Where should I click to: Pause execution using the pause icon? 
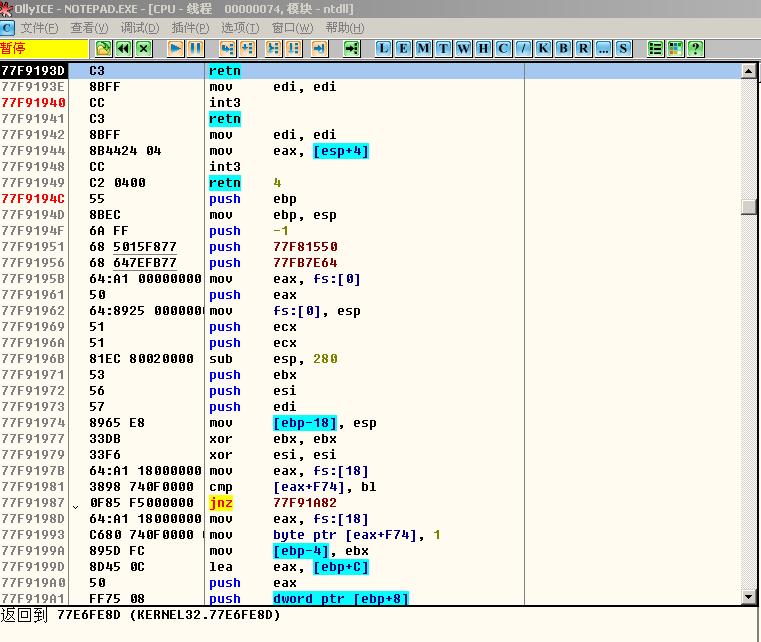(195, 48)
